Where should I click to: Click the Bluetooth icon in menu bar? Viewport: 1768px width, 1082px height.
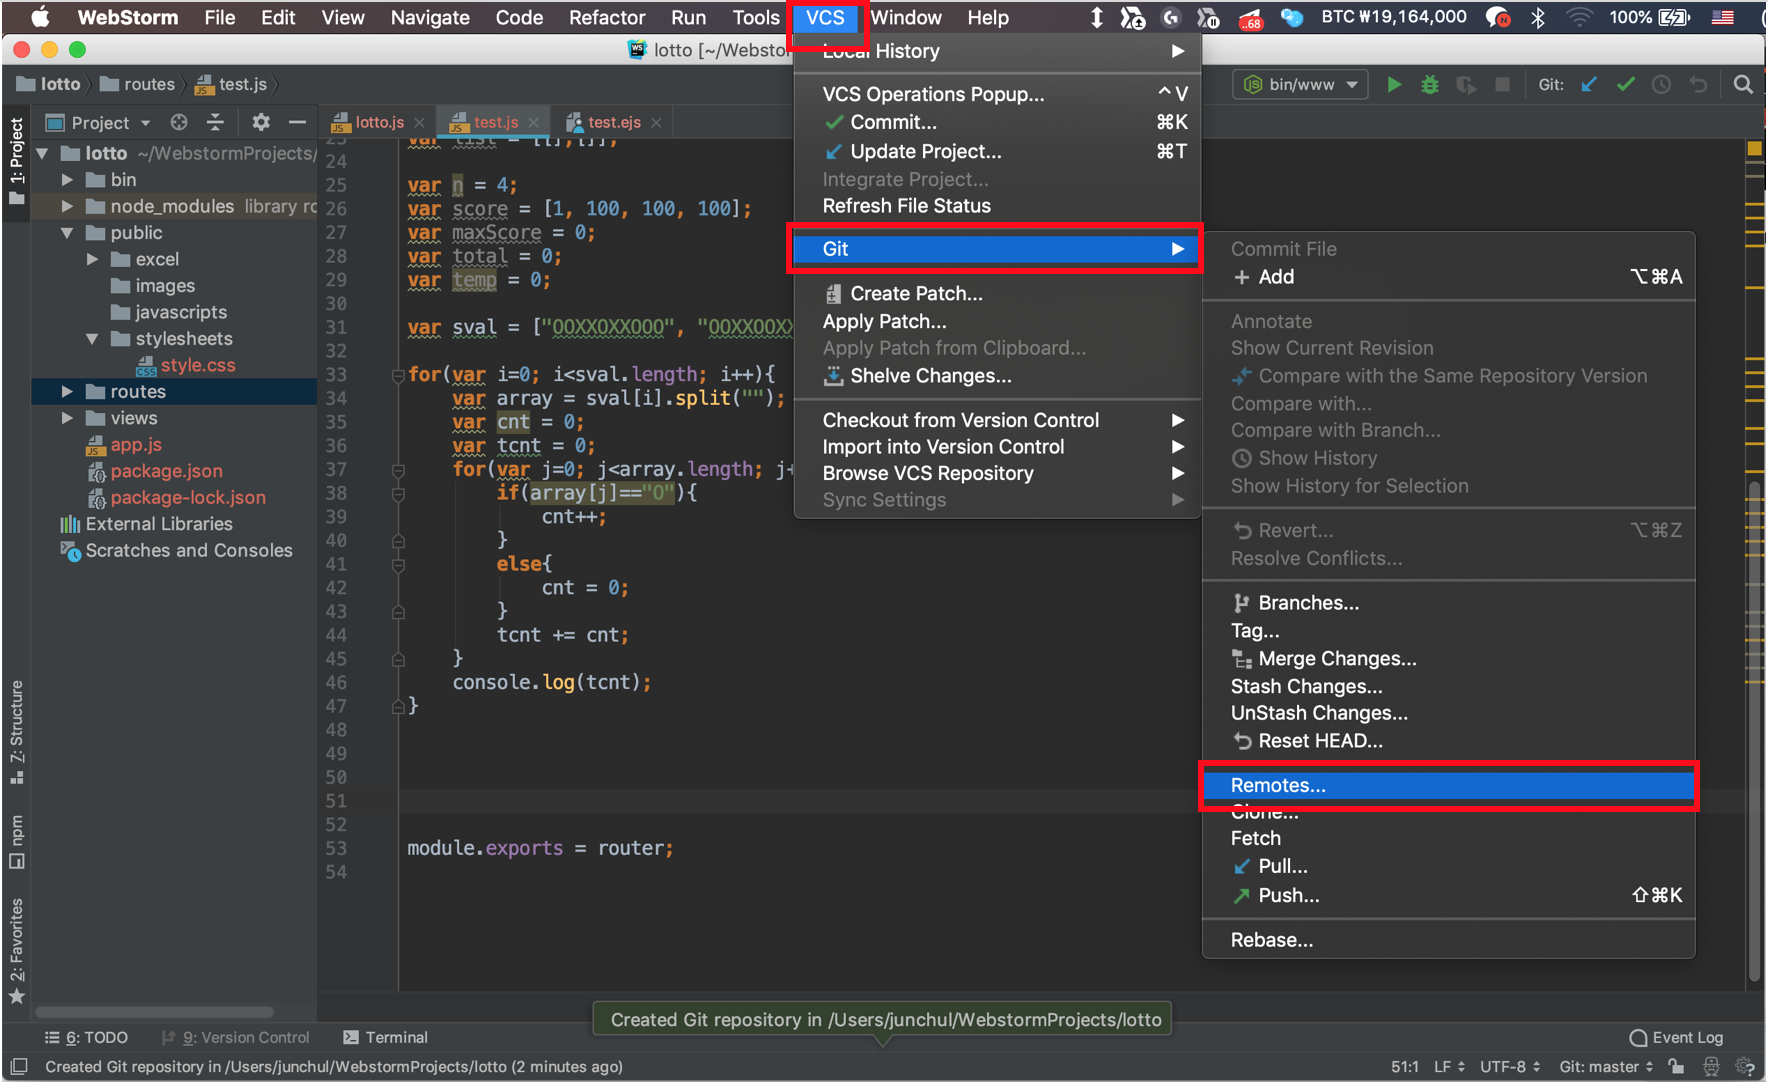point(1538,17)
